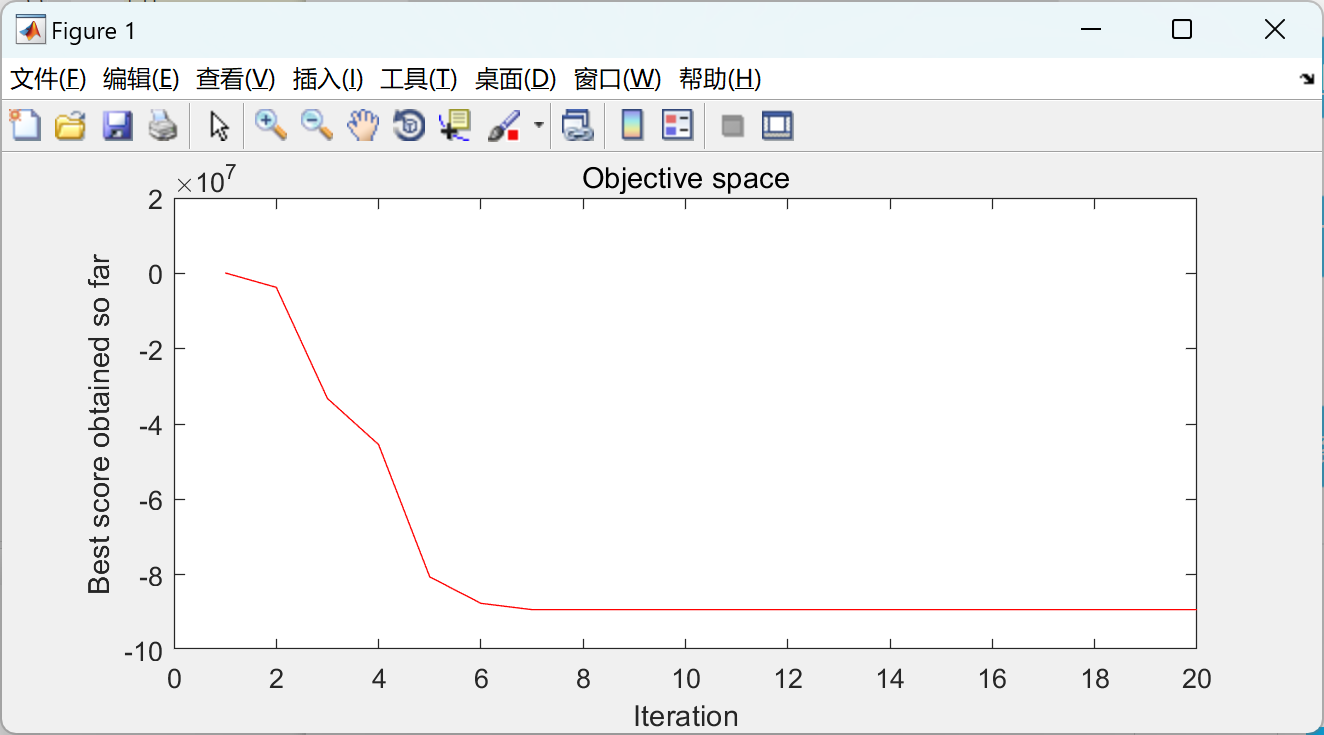This screenshot has width=1324, height=735.
Task: Open the 查看(V) menu
Action: pyautogui.click(x=235, y=79)
